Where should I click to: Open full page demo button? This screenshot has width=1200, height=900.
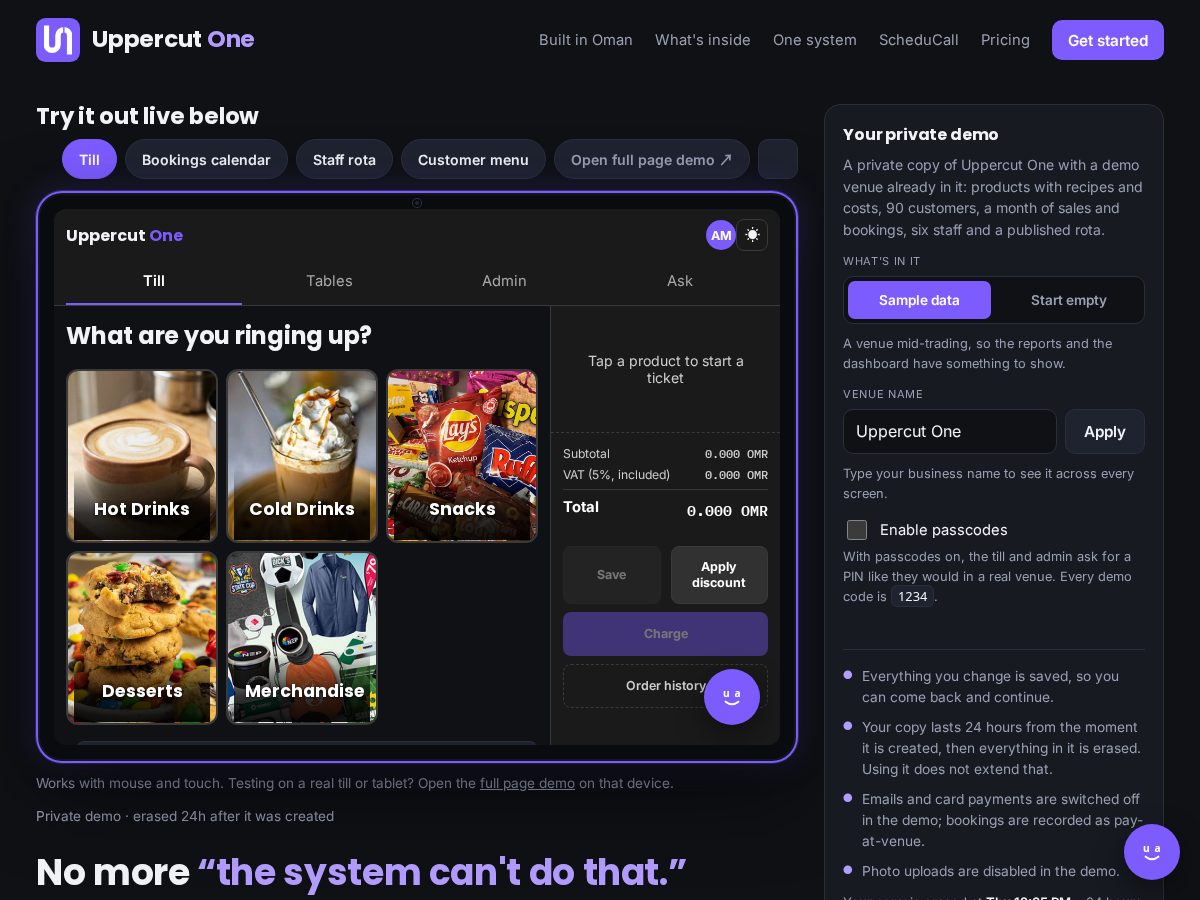(x=652, y=159)
